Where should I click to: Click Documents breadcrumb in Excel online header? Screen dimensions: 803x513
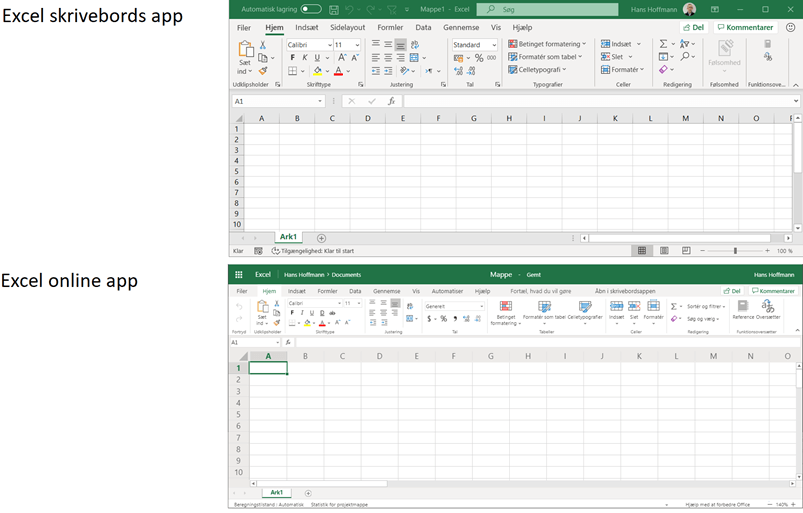pos(346,275)
